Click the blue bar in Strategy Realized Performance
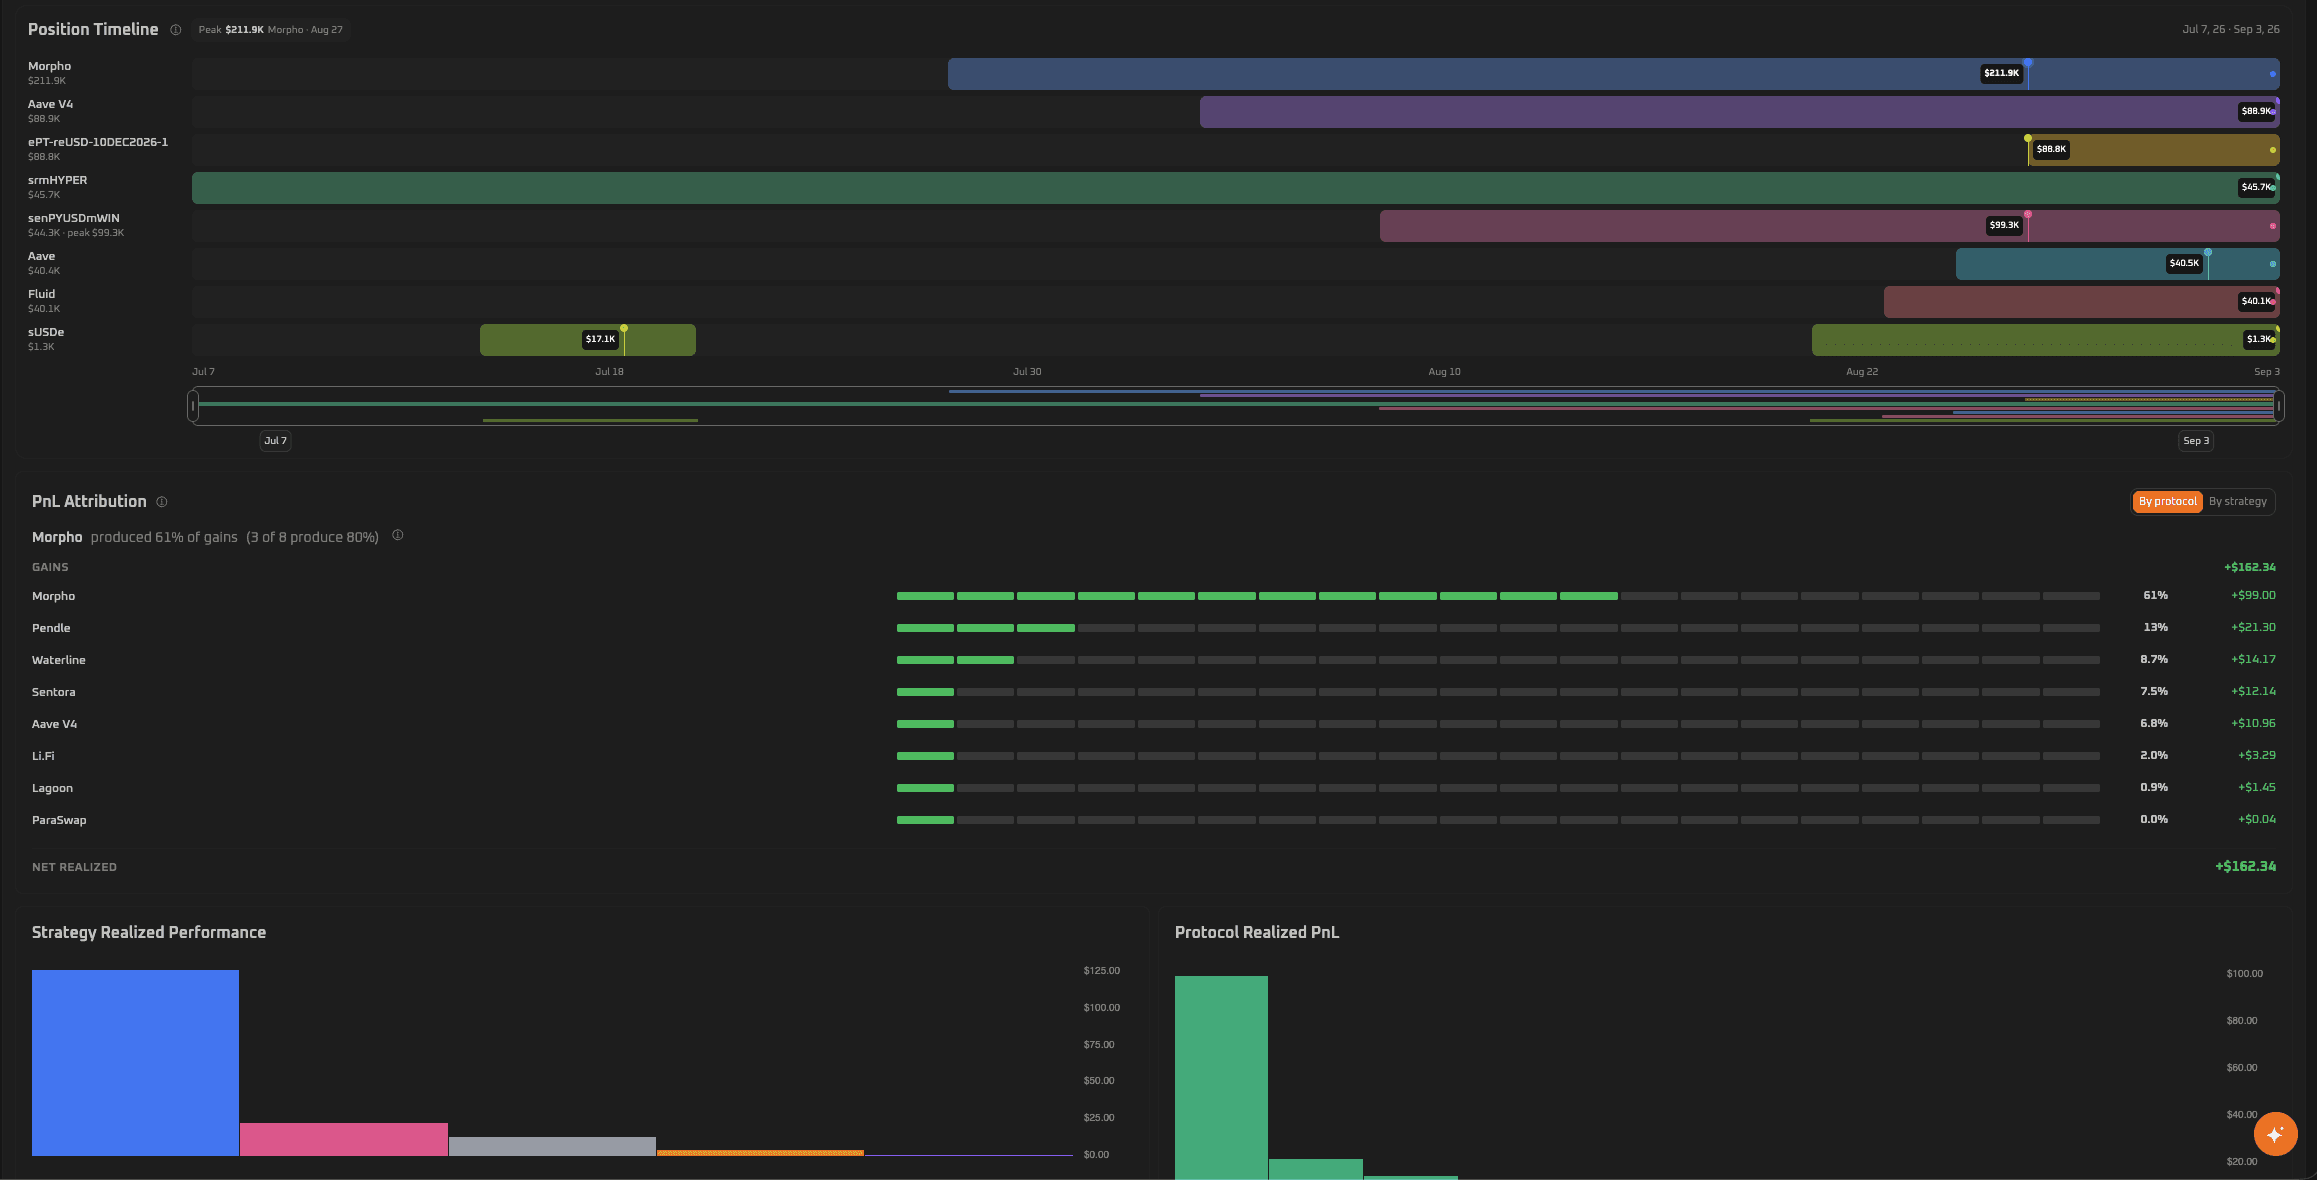2317x1180 pixels. pos(136,1063)
